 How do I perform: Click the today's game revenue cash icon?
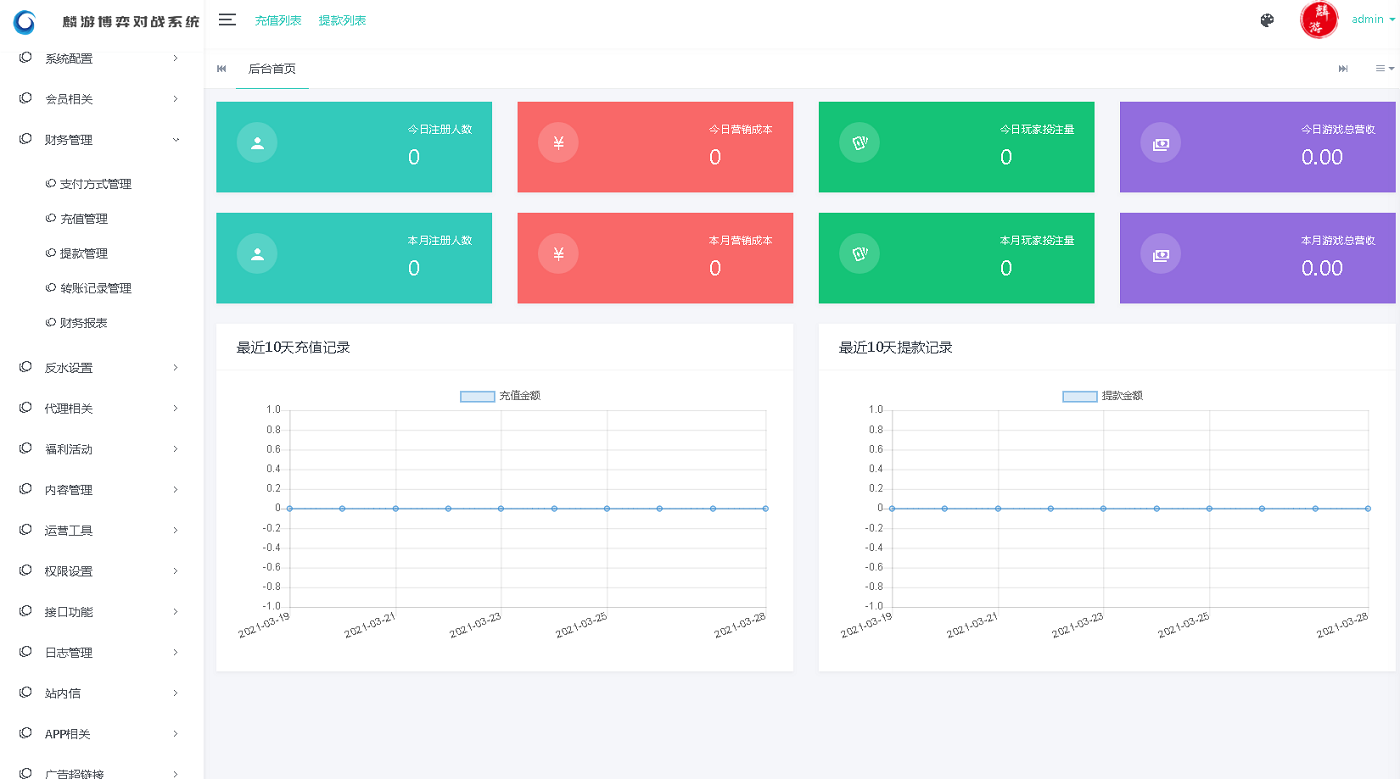coord(1160,143)
